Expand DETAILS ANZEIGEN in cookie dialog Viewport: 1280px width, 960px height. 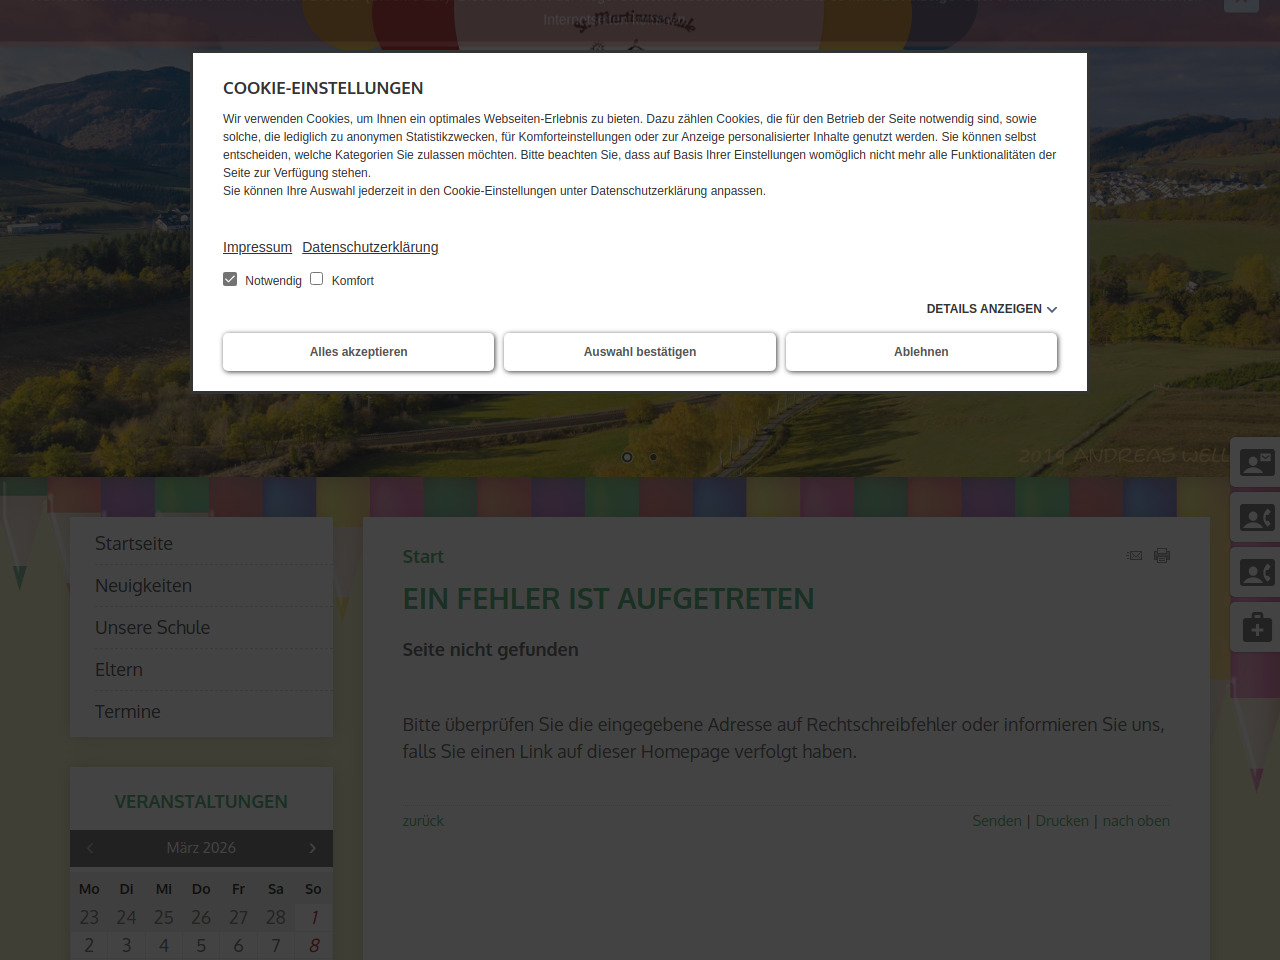(x=990, y=309)
